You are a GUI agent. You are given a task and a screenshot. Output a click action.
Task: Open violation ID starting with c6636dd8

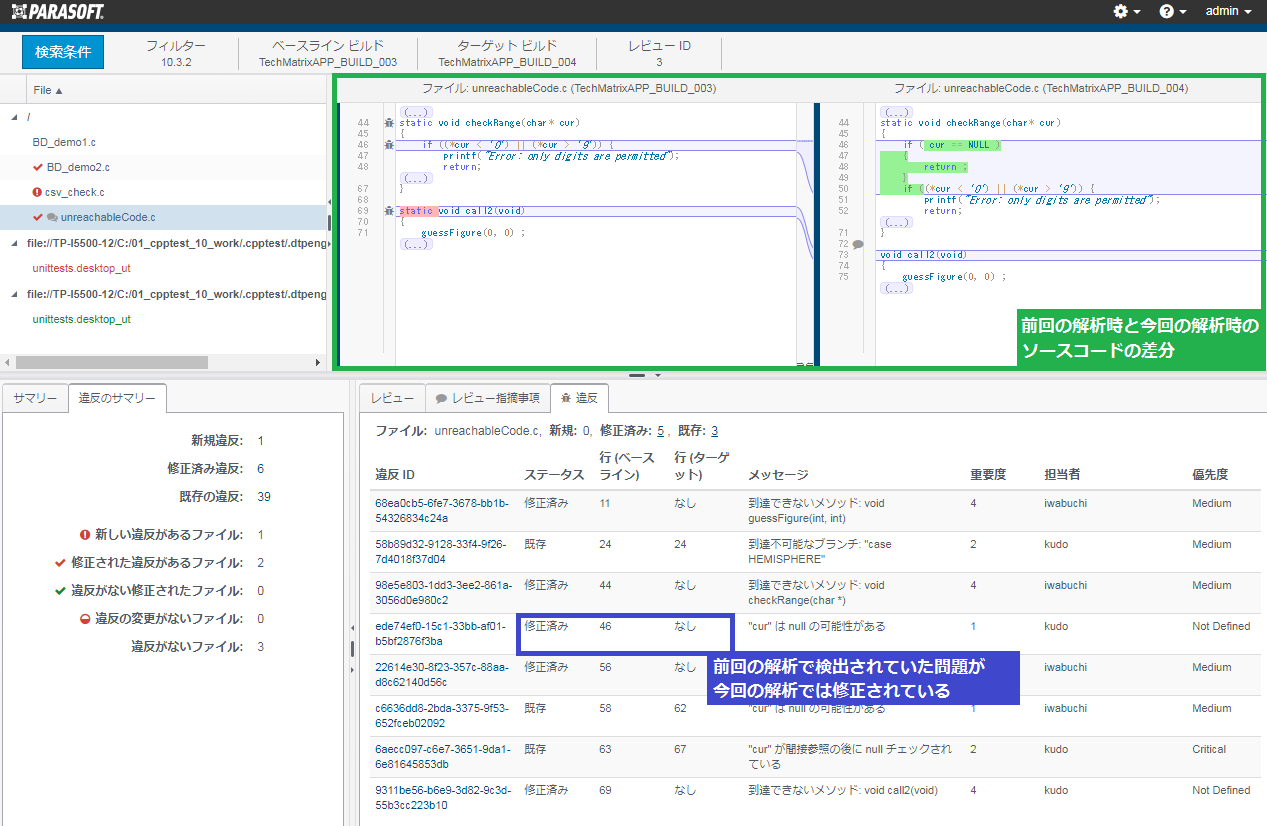point(443,715)
